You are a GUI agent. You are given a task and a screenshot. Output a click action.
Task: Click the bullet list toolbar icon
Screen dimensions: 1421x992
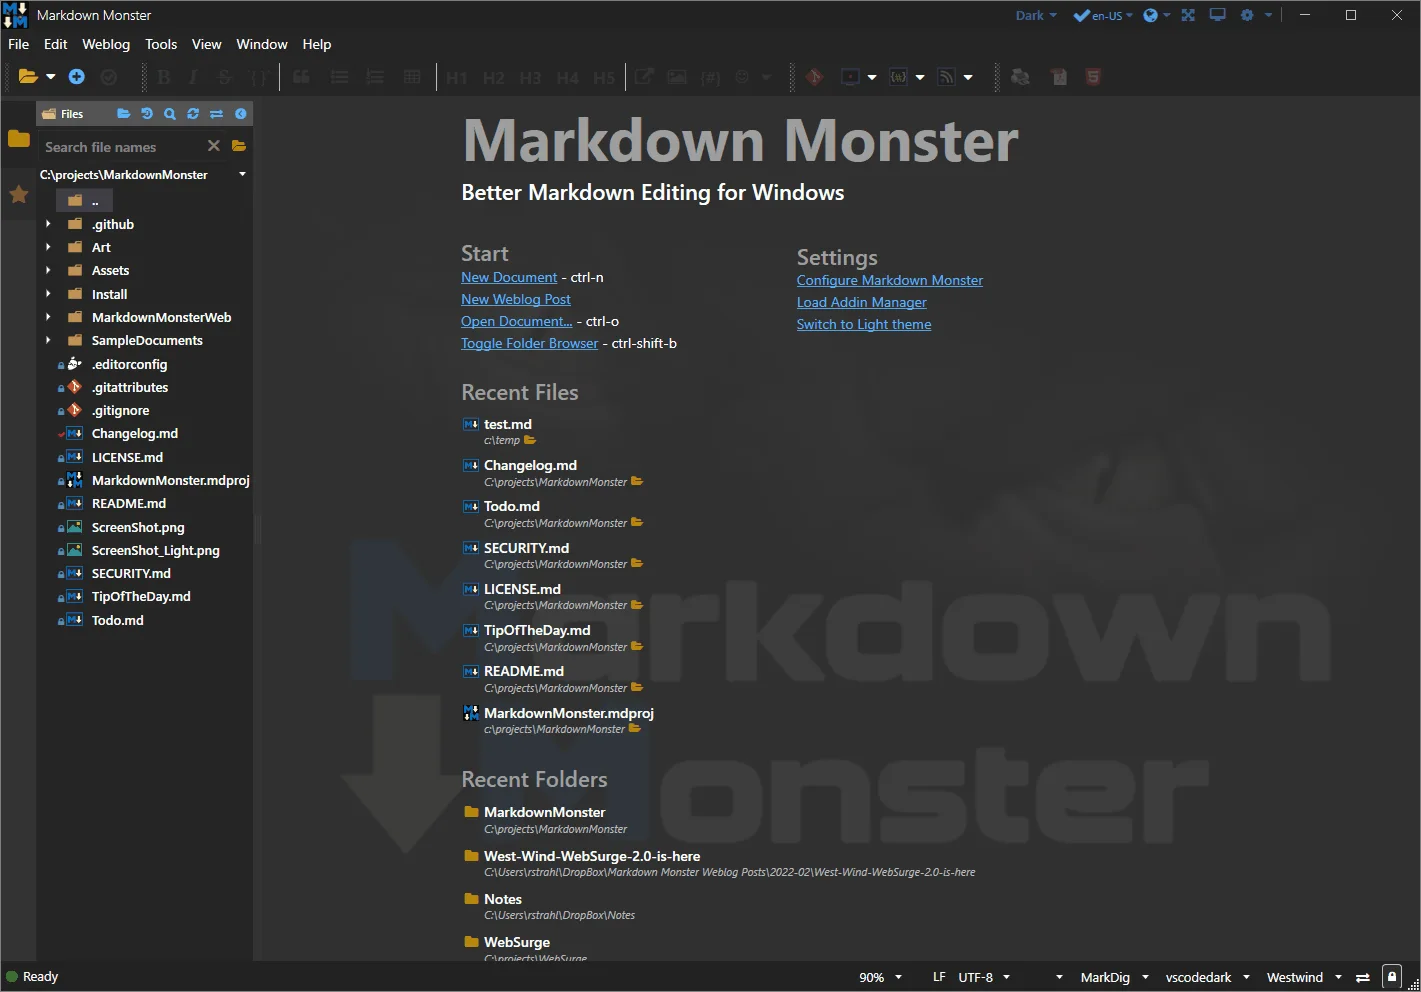pos(340,77)
